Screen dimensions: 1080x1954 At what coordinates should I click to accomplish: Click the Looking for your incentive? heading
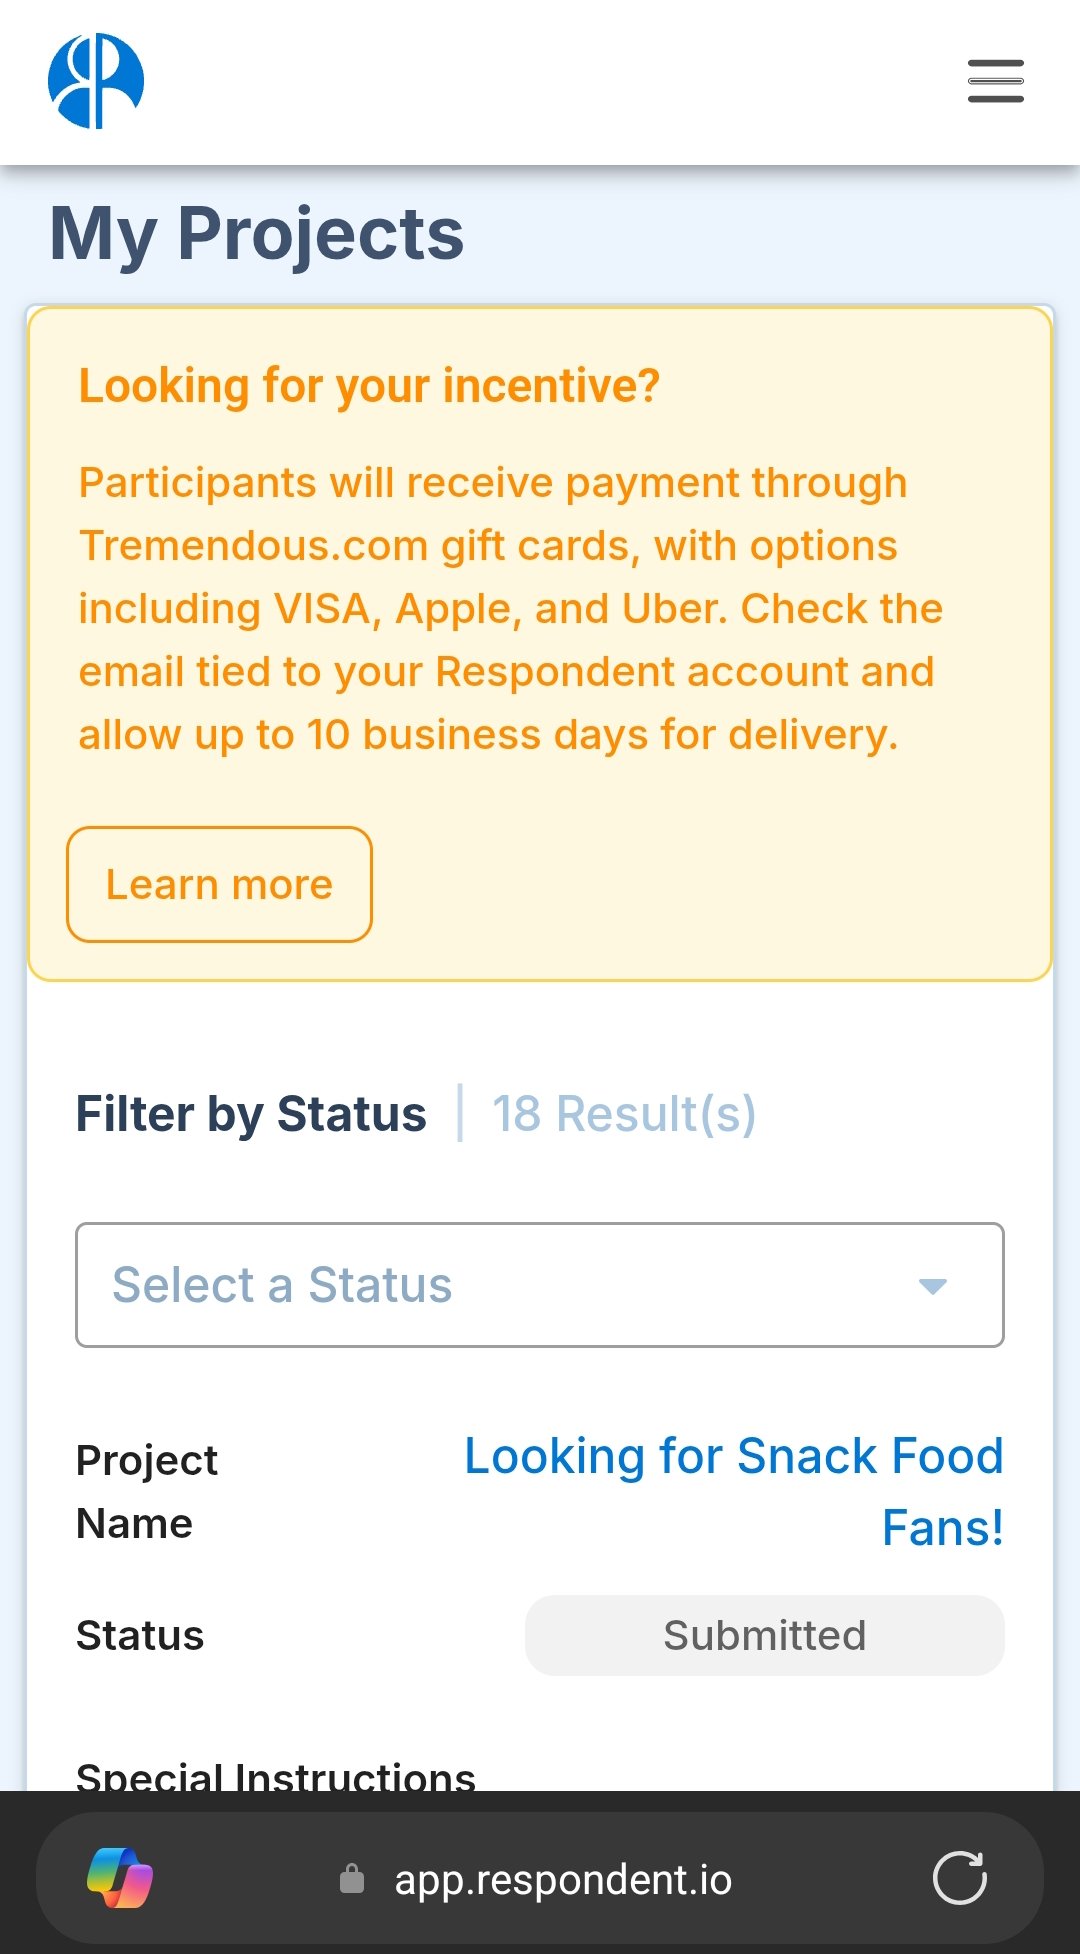369,386
